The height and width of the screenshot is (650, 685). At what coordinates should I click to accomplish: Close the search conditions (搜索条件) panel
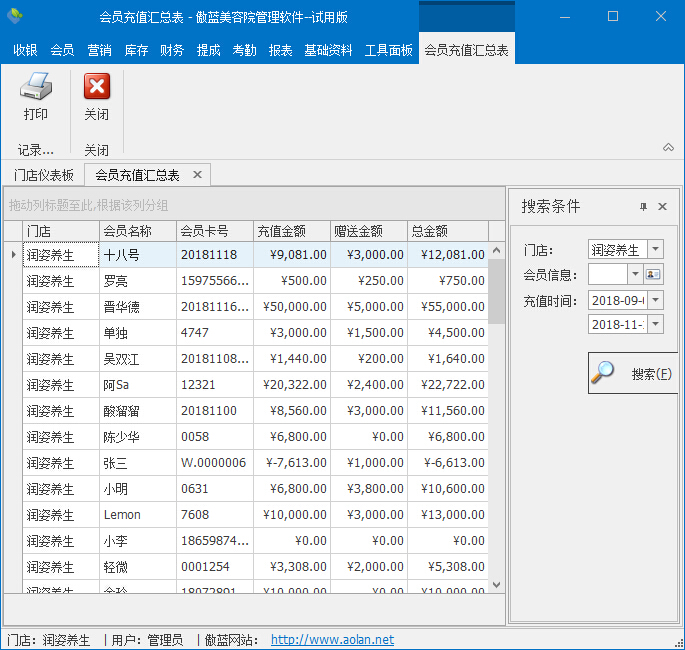[x=662, y=207]
